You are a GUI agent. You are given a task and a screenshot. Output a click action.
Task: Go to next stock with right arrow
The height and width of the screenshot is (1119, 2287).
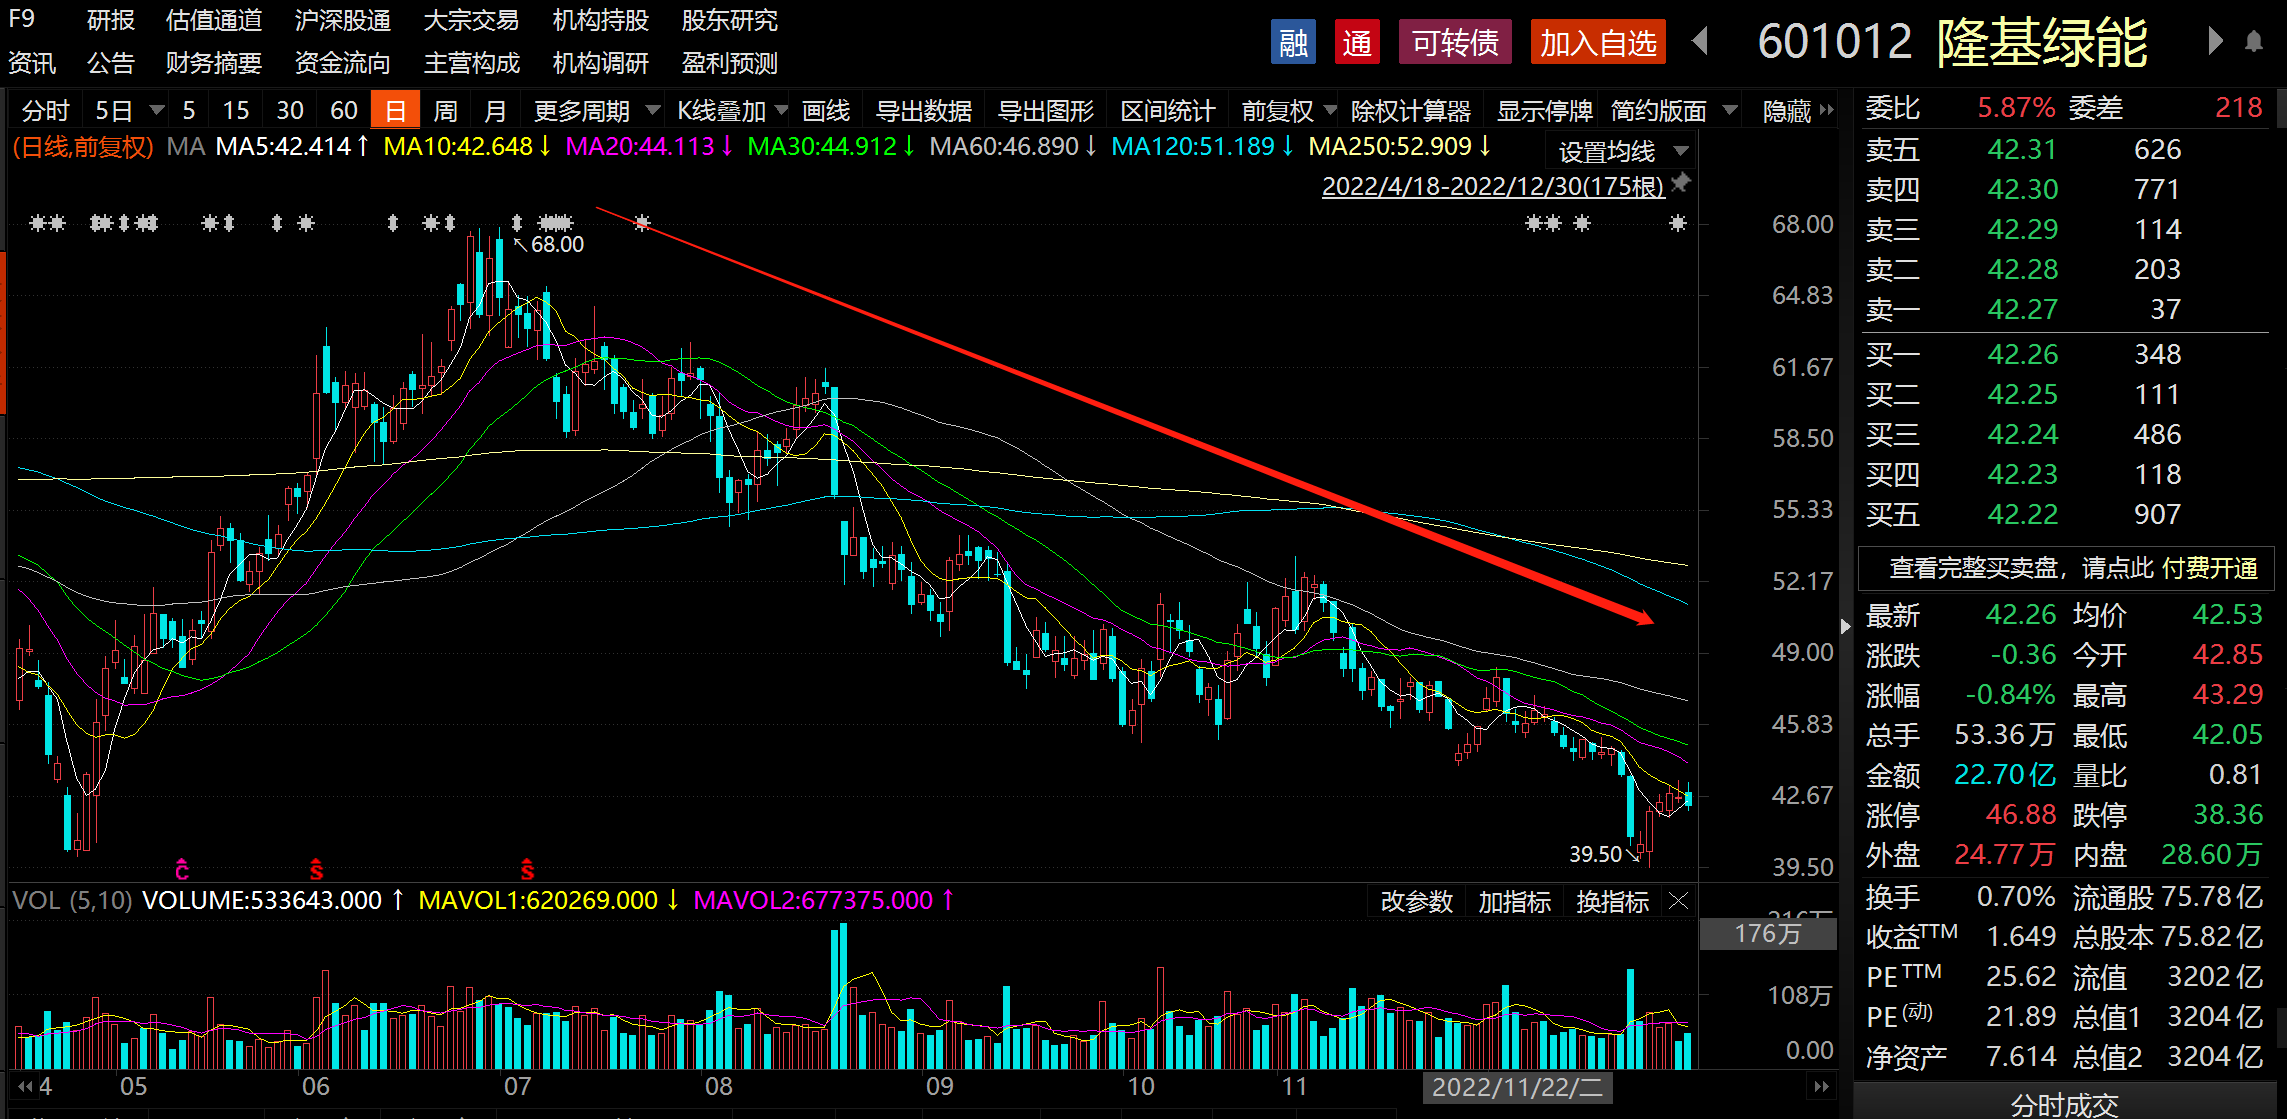(2215, 42)
